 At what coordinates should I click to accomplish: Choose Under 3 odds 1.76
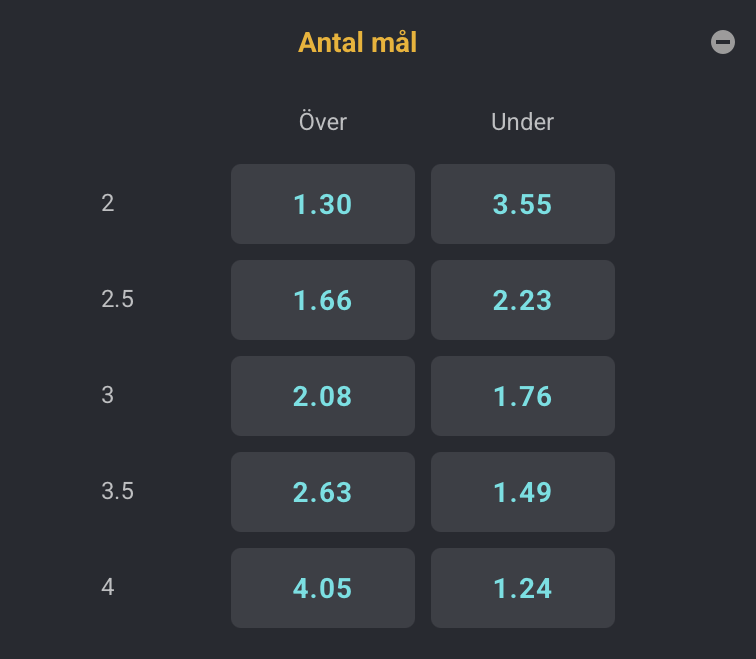pyautogui.click(x=523, y=396)
